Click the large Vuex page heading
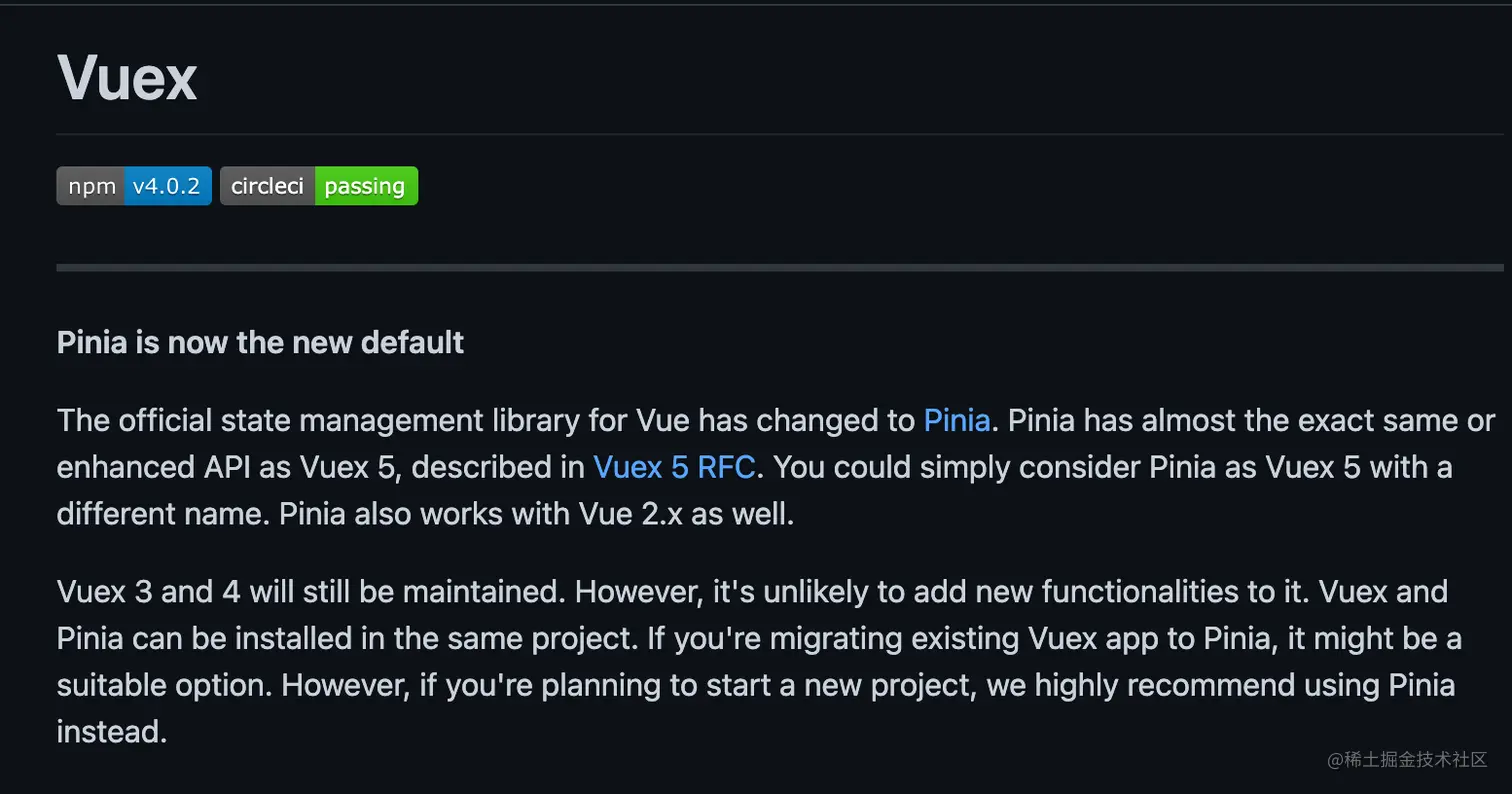This screenshot has height=794, width=1512. tap(127, 77)
